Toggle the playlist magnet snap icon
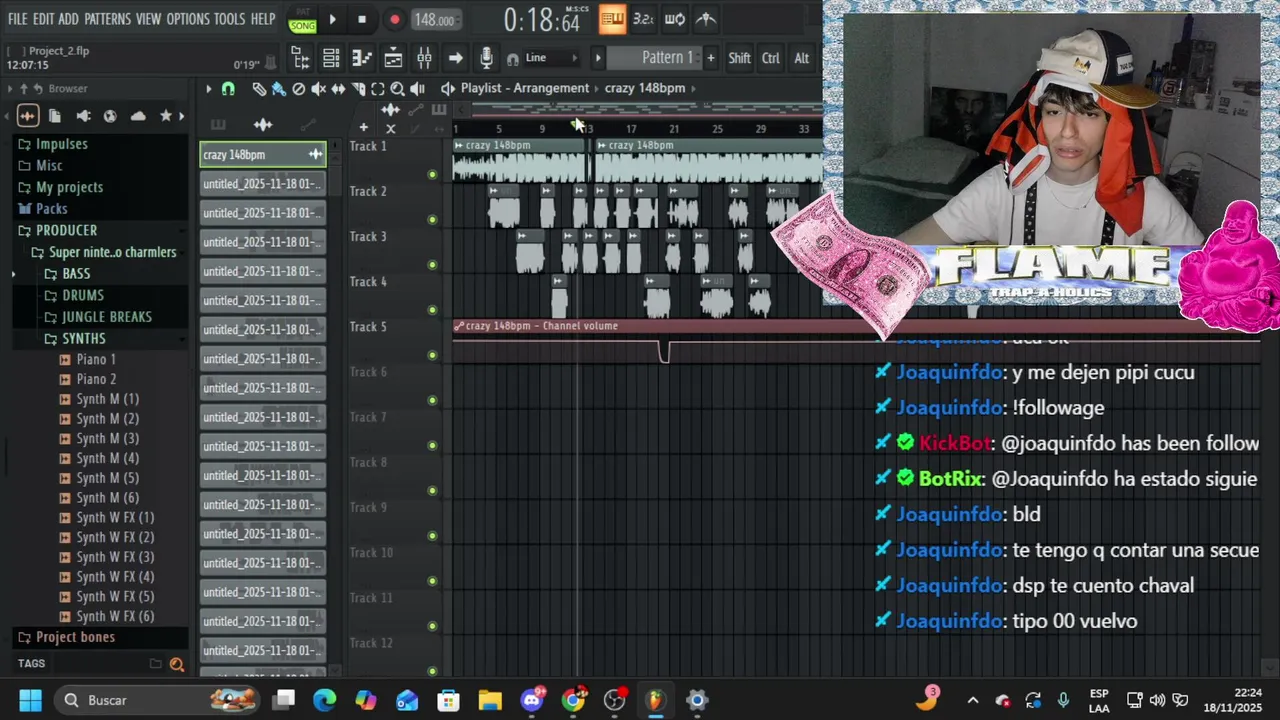Image resolution: width=1280 pixels, height=720 pixels. 228,89
